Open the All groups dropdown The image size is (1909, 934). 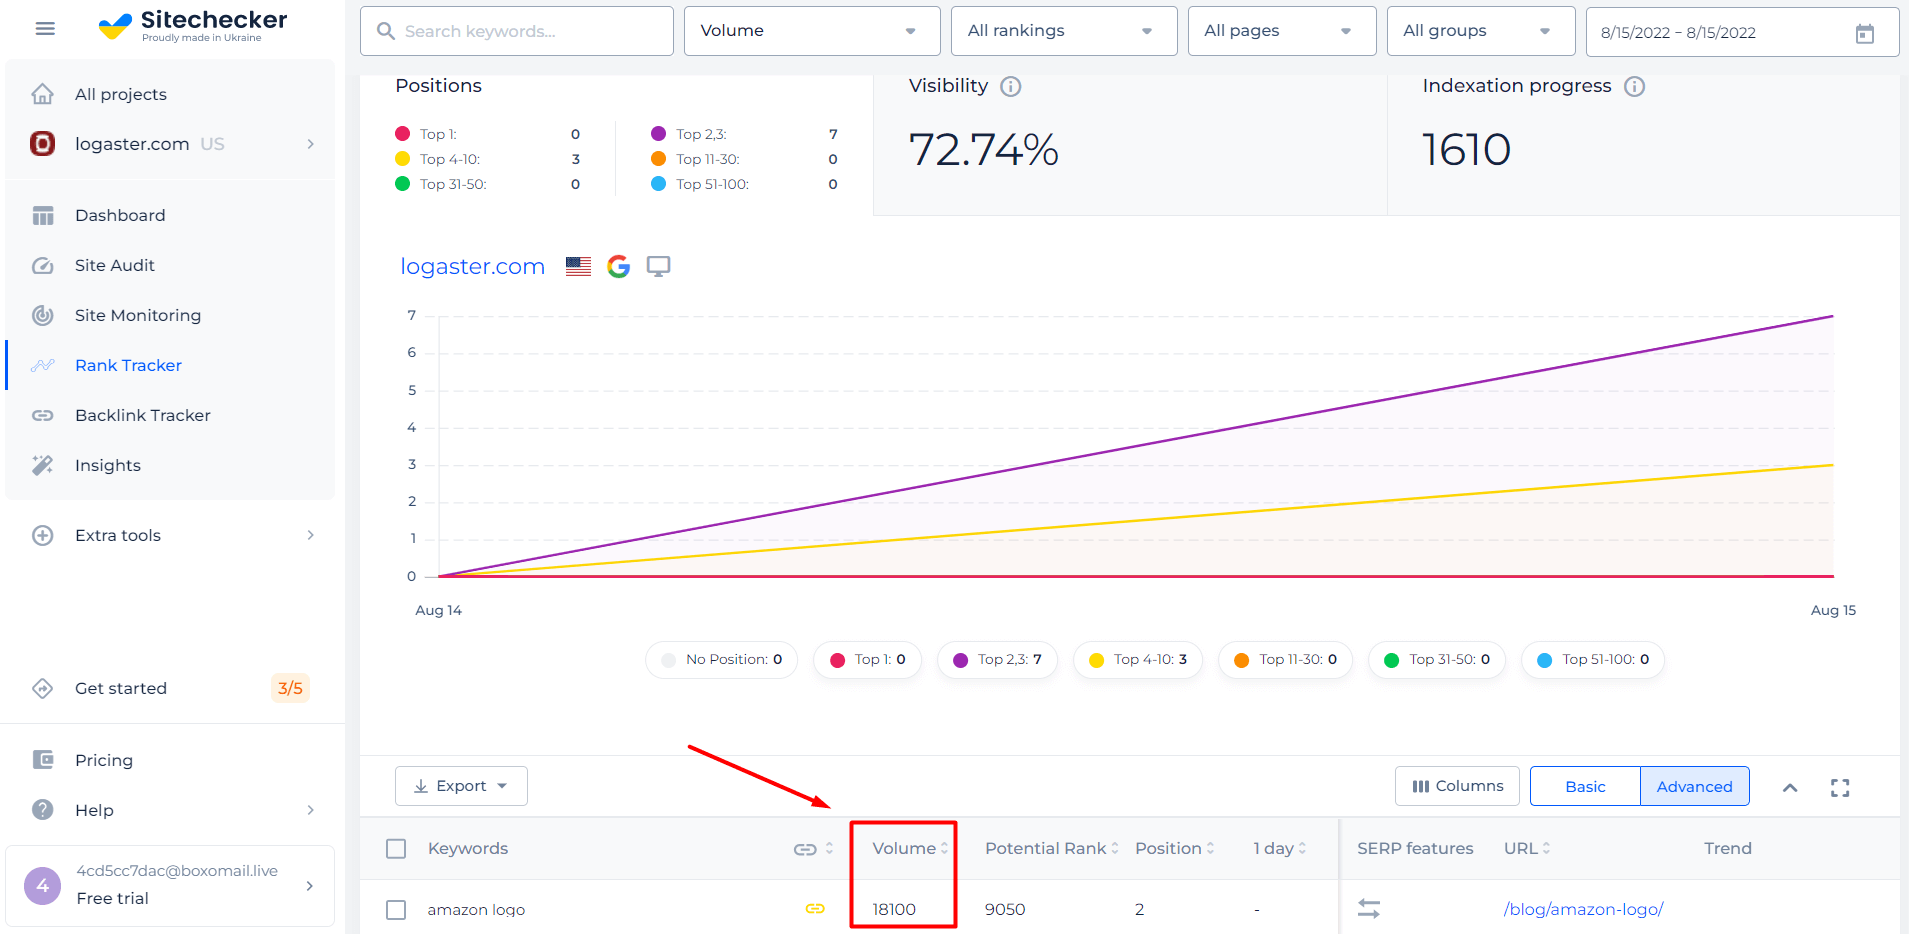click(x=1481, y=31)
